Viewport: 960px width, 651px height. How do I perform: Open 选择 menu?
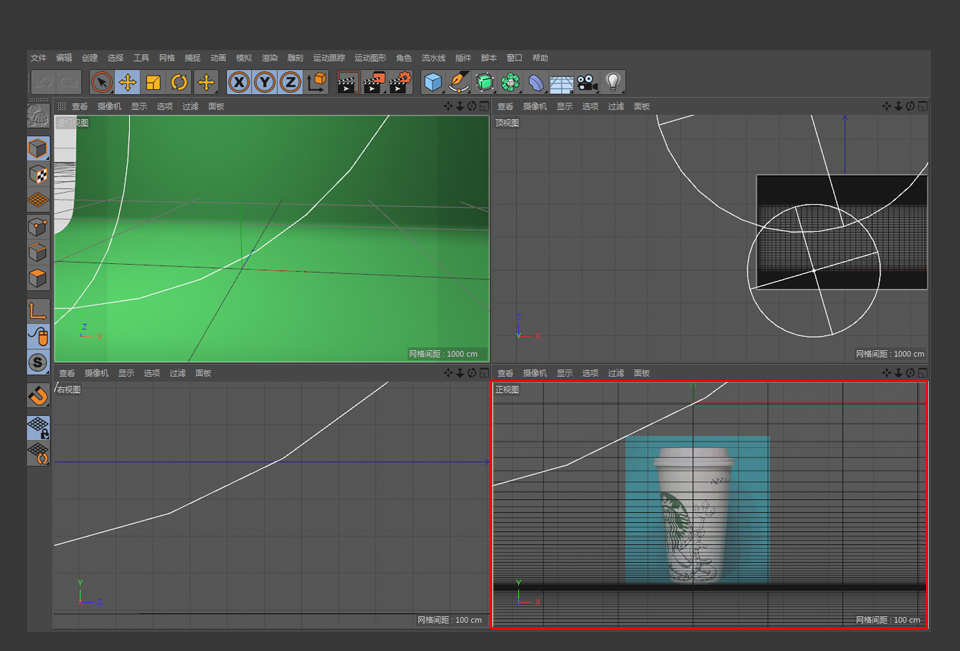coord(116,58)
